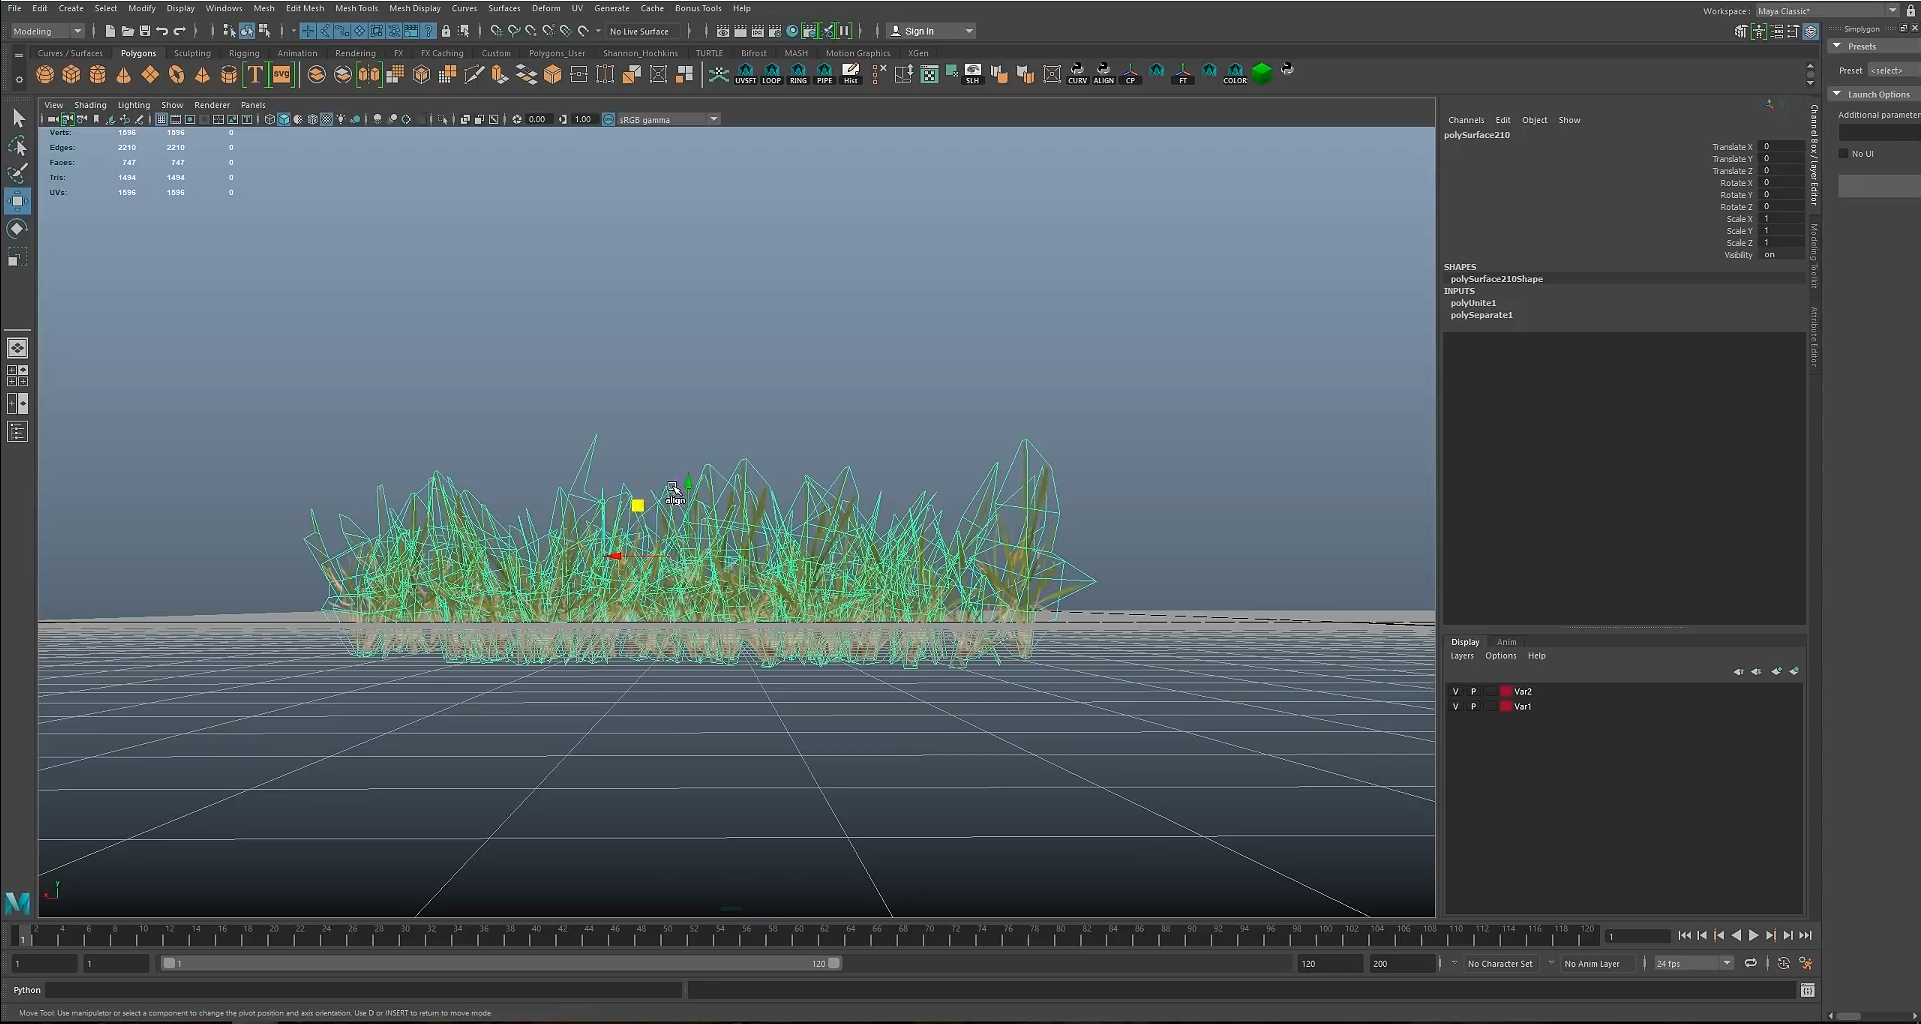Click the PIPE shelf icon

(824, 74)
